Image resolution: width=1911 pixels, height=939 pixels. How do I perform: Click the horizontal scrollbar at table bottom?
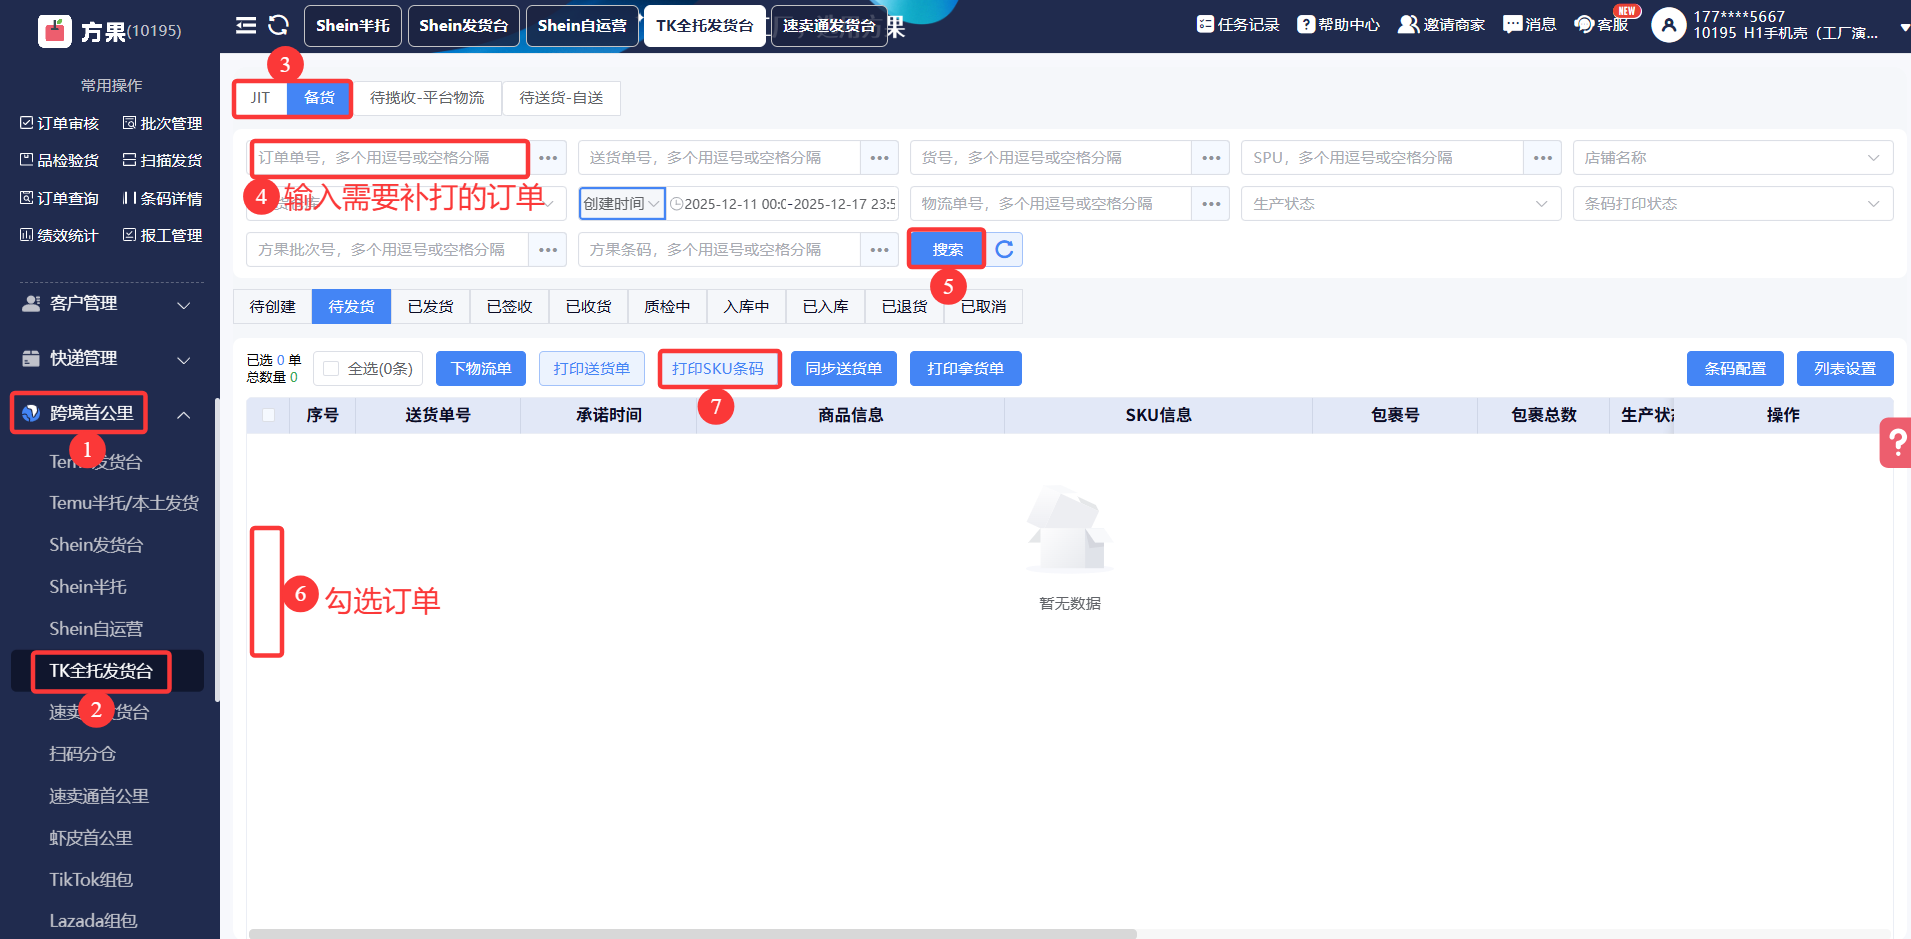point(692,934)
